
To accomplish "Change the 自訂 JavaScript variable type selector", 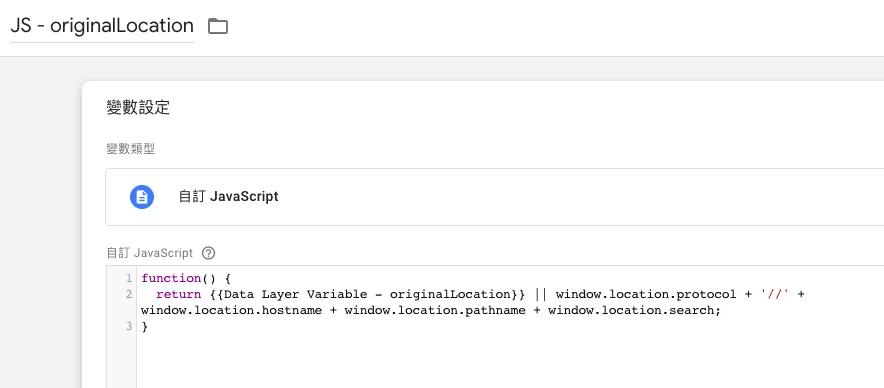I will click(494, 197).
